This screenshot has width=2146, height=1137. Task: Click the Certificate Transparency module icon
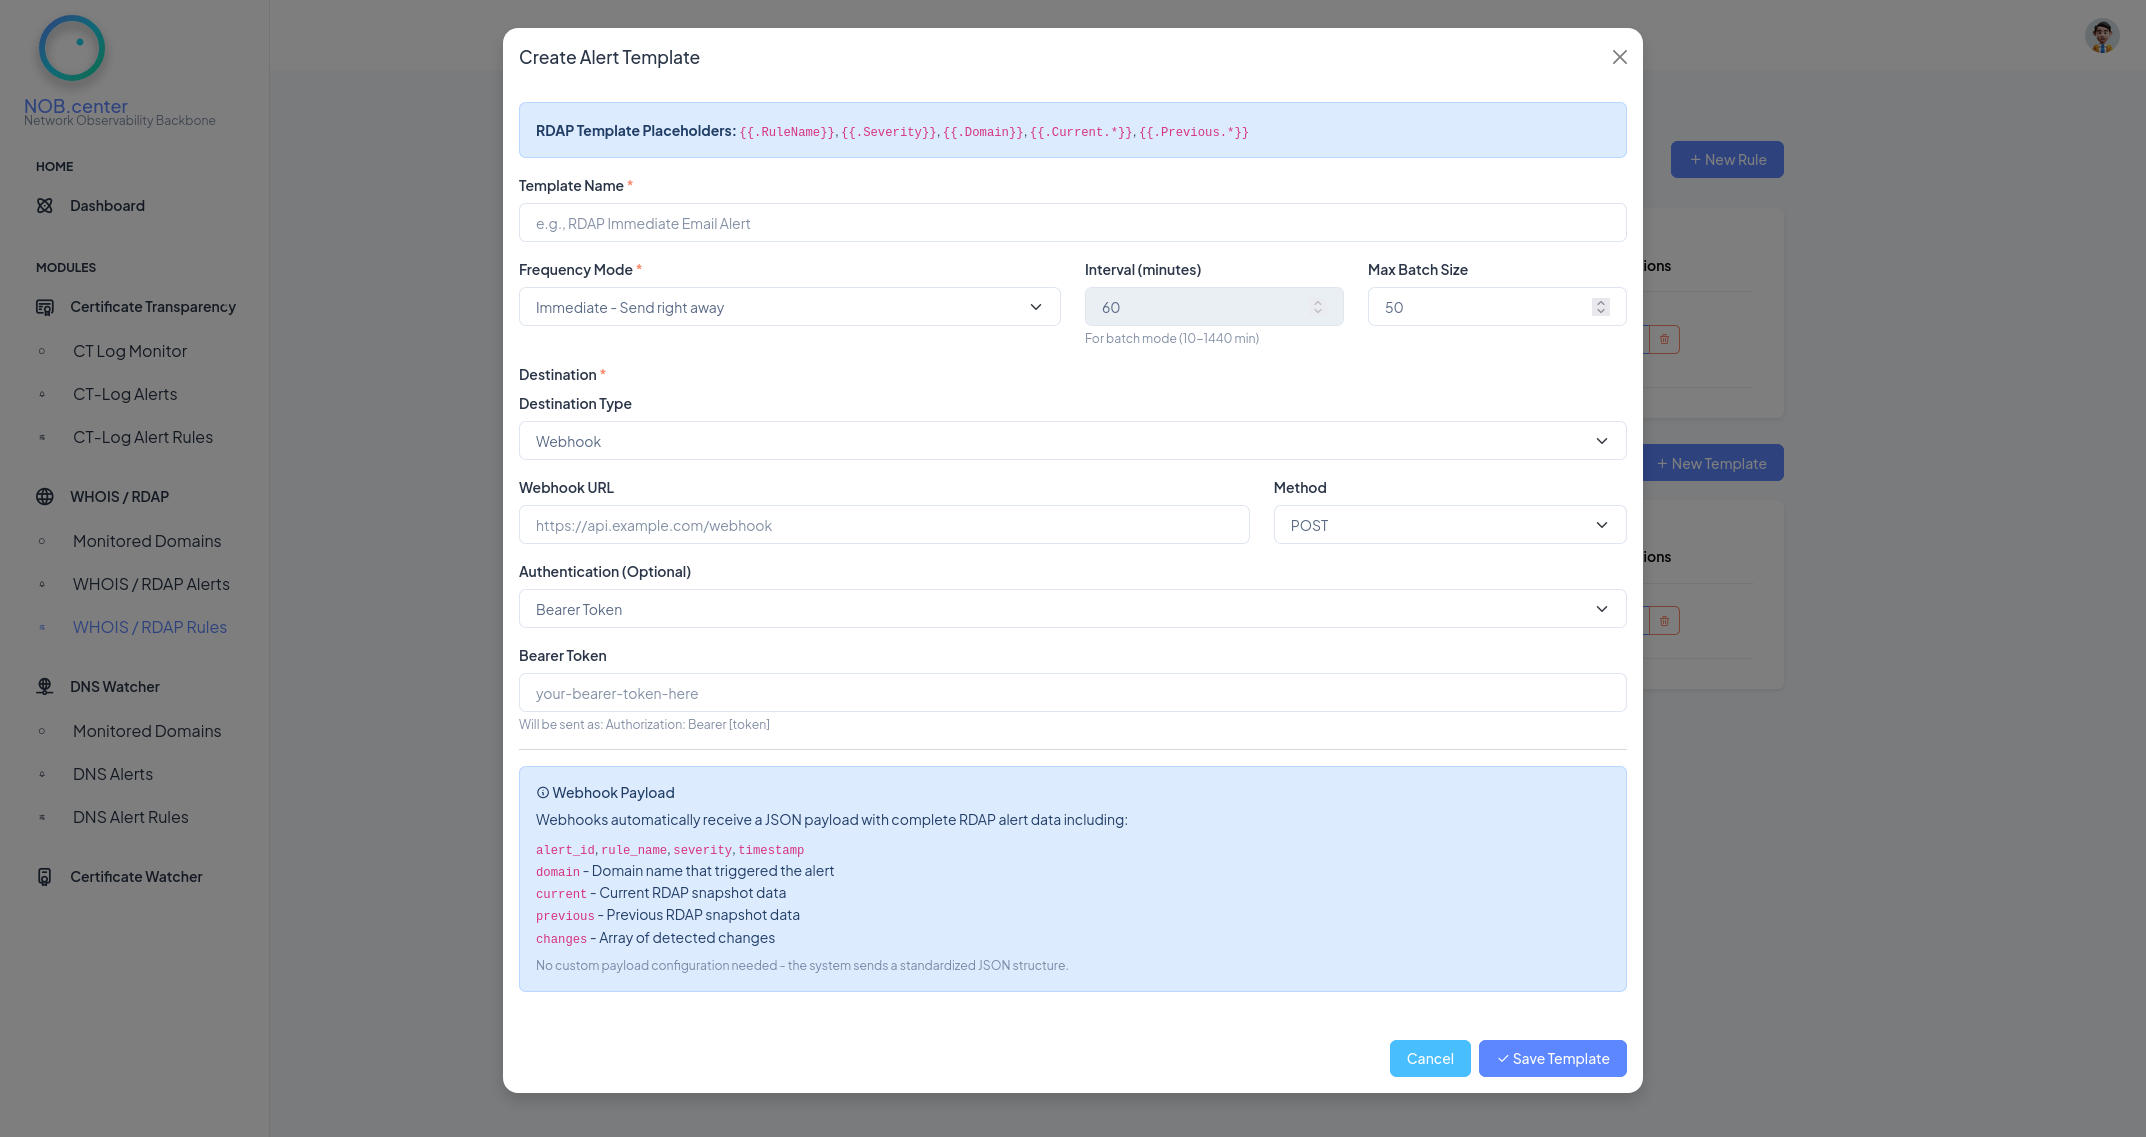point(45,307)
